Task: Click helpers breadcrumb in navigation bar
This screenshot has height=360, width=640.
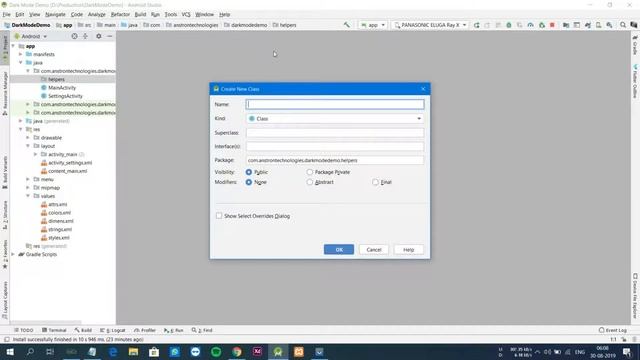Action: click(x=284, y=25)
